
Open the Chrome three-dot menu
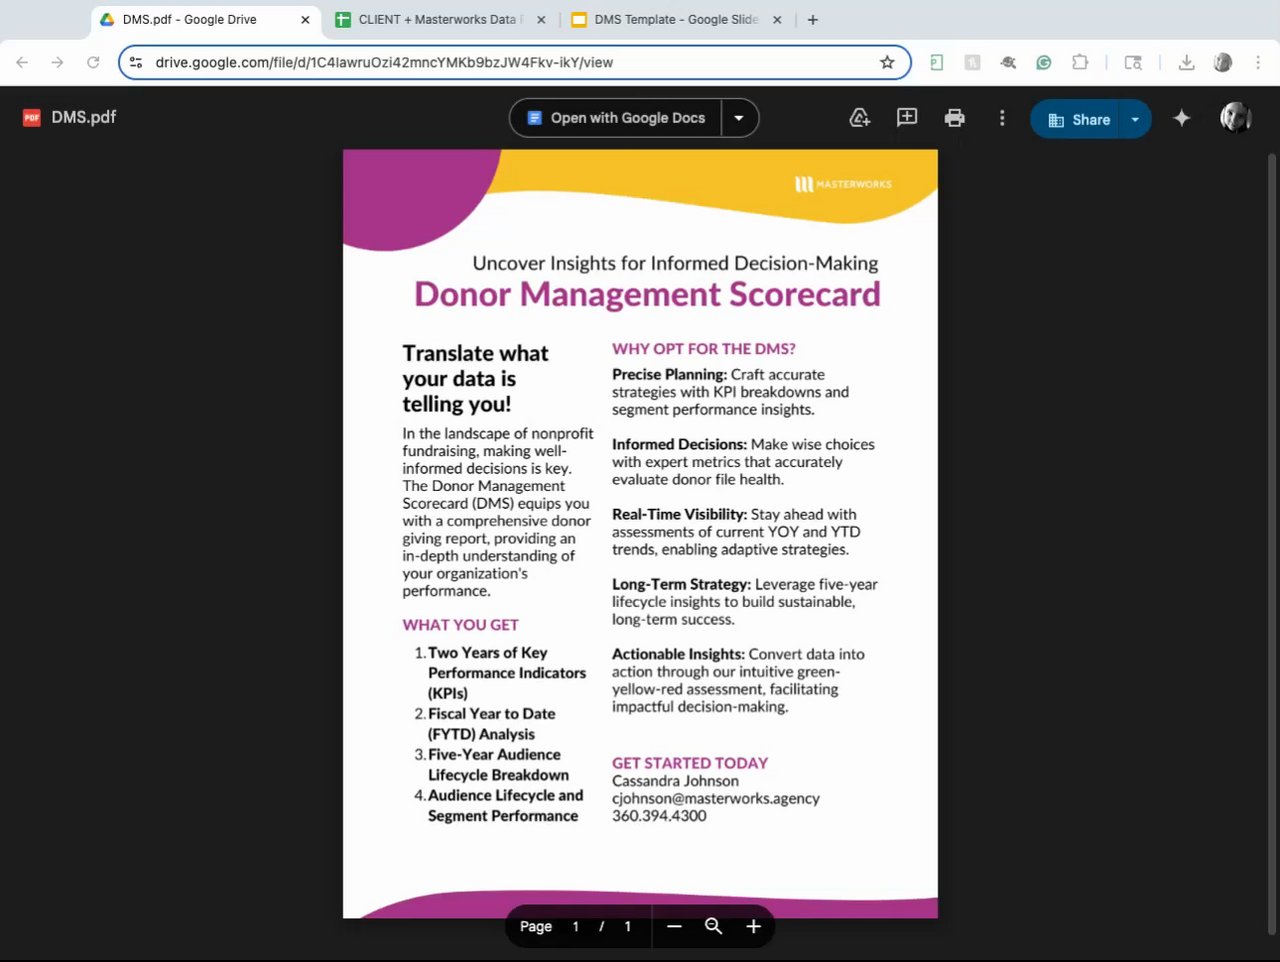(x=1258, y=62)
